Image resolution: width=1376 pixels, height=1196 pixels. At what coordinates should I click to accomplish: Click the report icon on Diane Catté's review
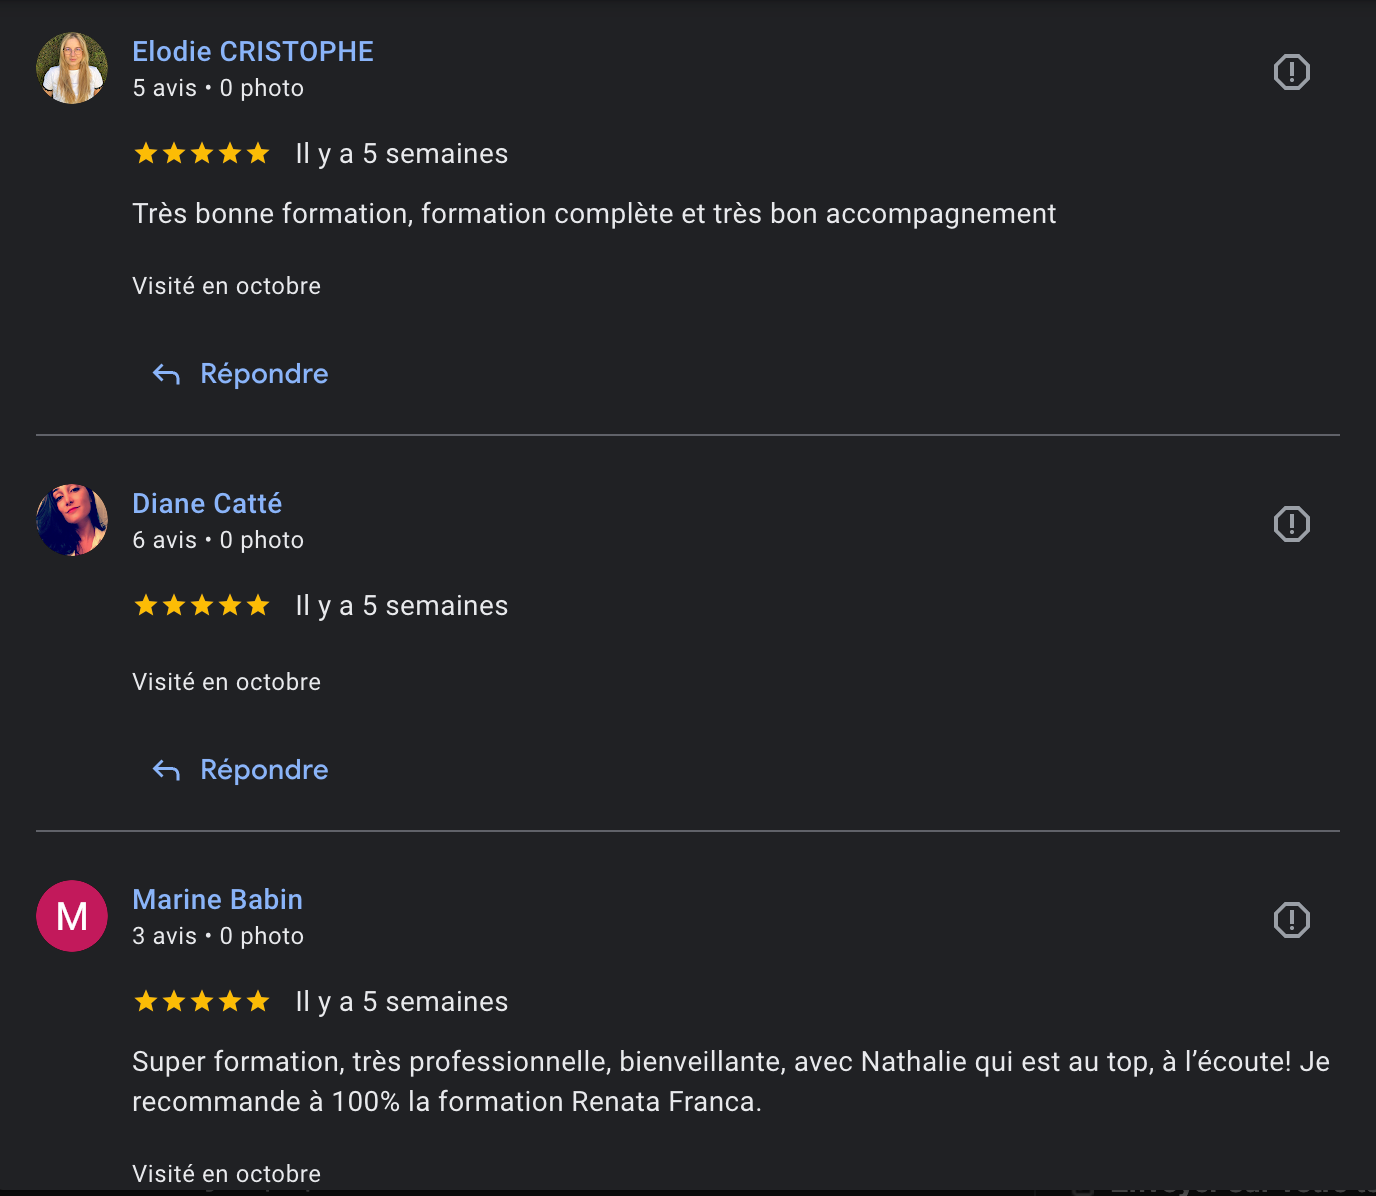[1291, 524]
